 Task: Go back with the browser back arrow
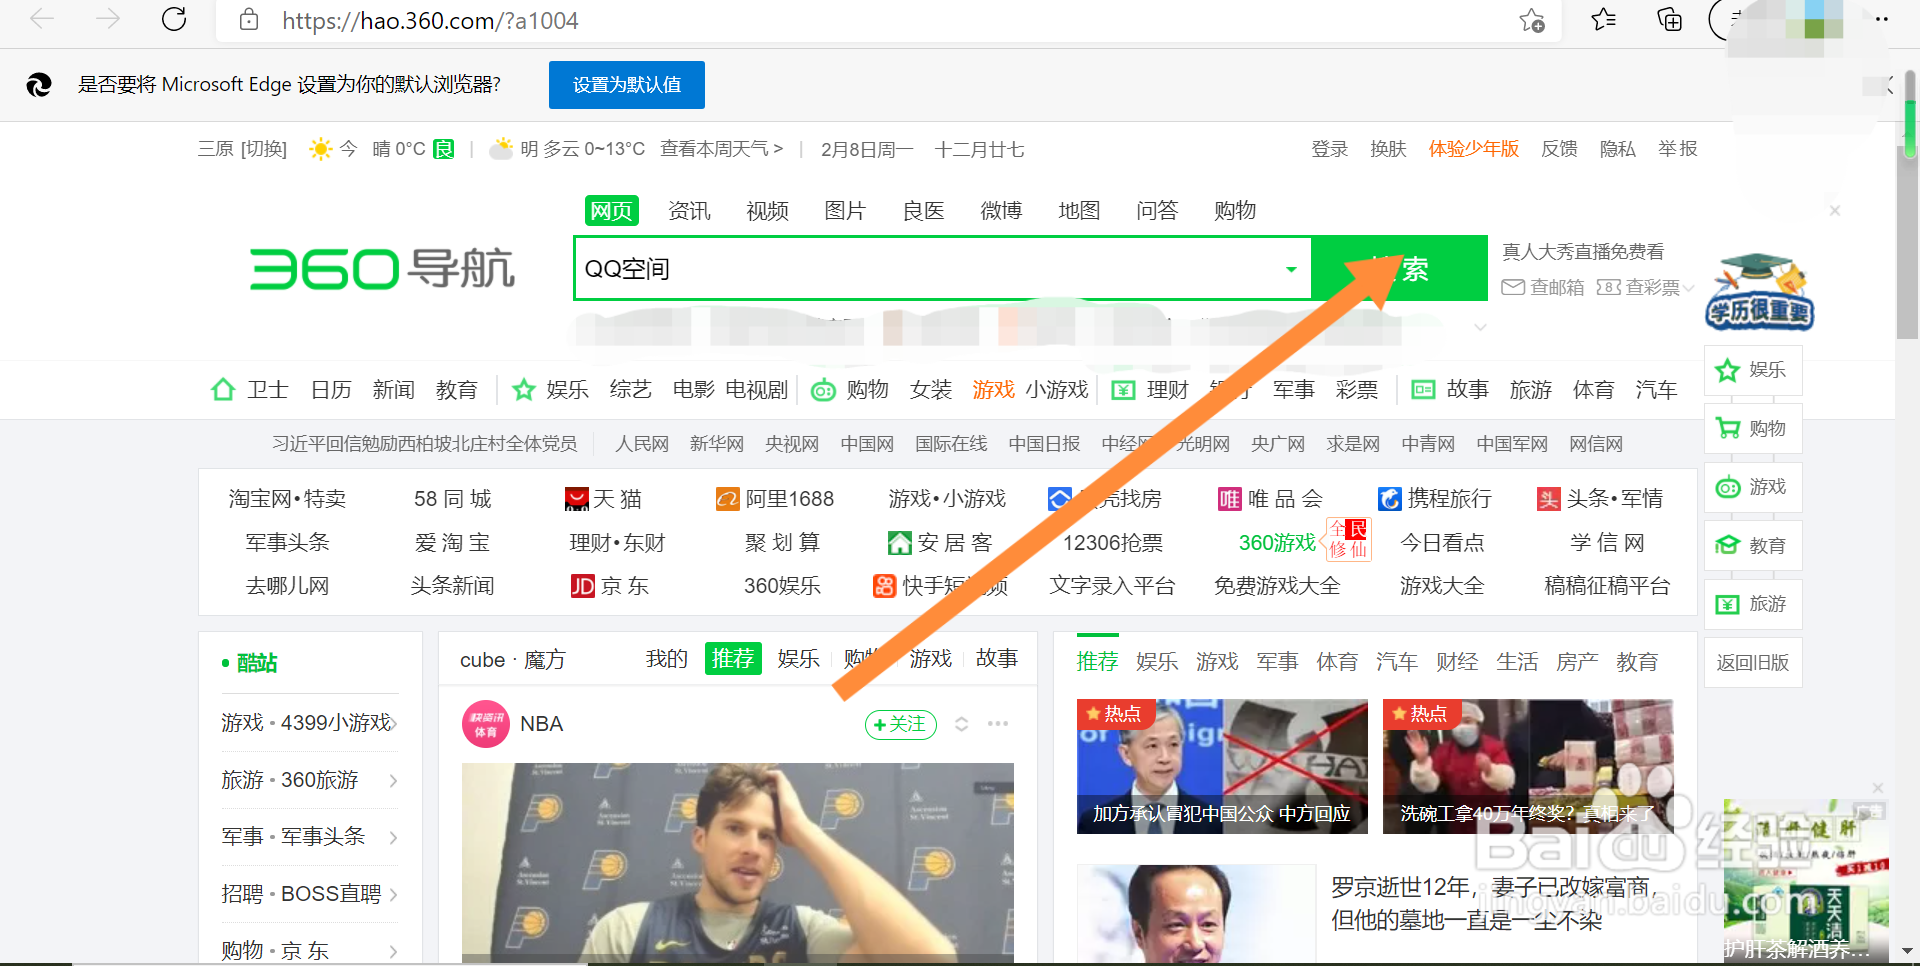pos(42,20)
